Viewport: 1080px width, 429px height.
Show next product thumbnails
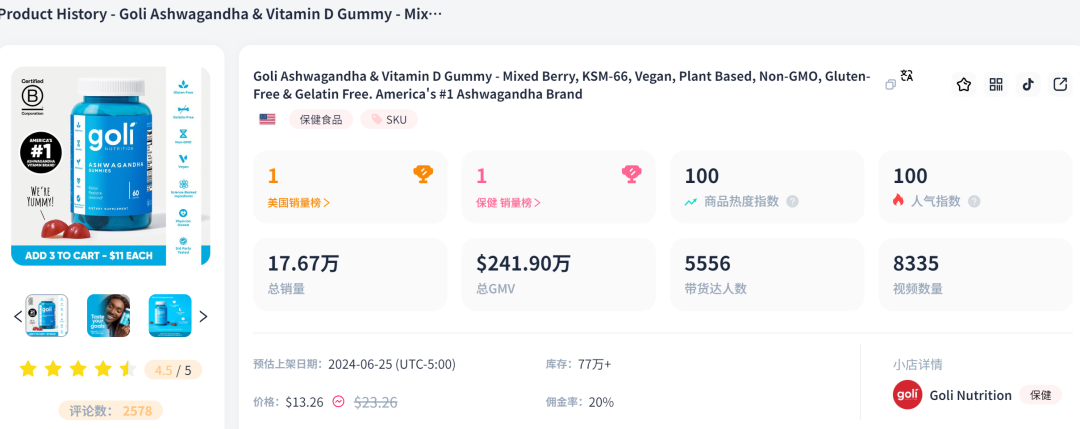(x=203, y=317)
